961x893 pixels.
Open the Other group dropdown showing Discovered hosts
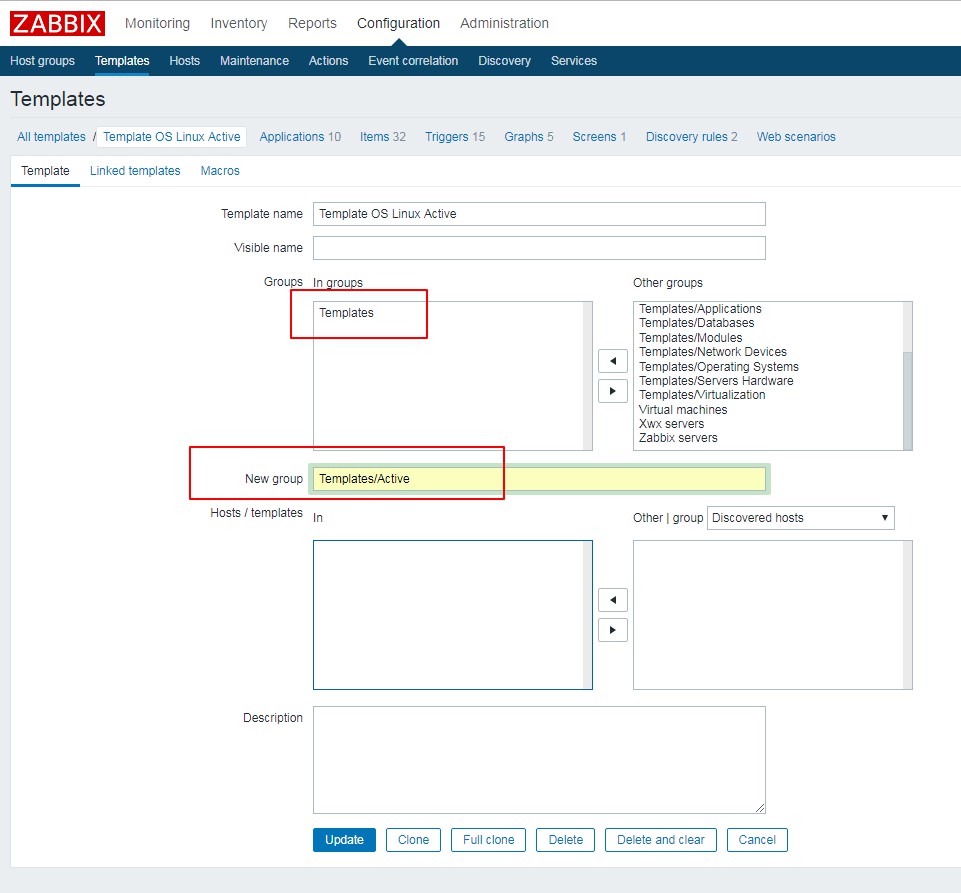pos(800,518)
